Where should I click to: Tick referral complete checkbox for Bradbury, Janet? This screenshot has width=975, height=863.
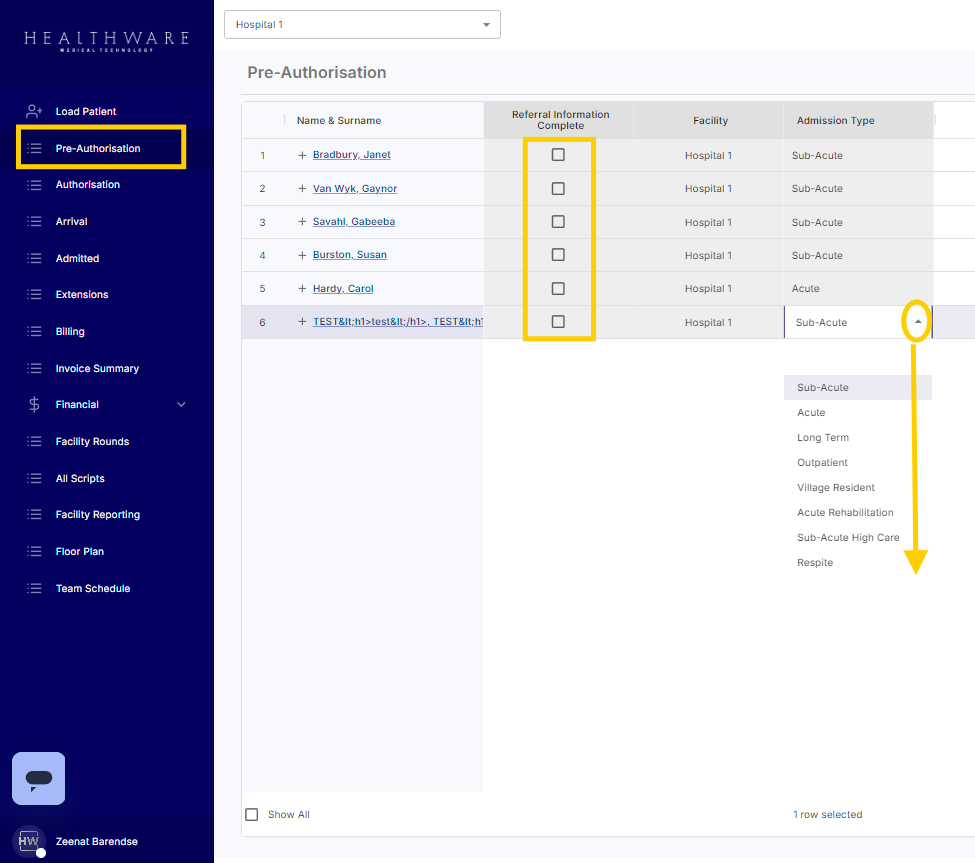pos(558,155)
